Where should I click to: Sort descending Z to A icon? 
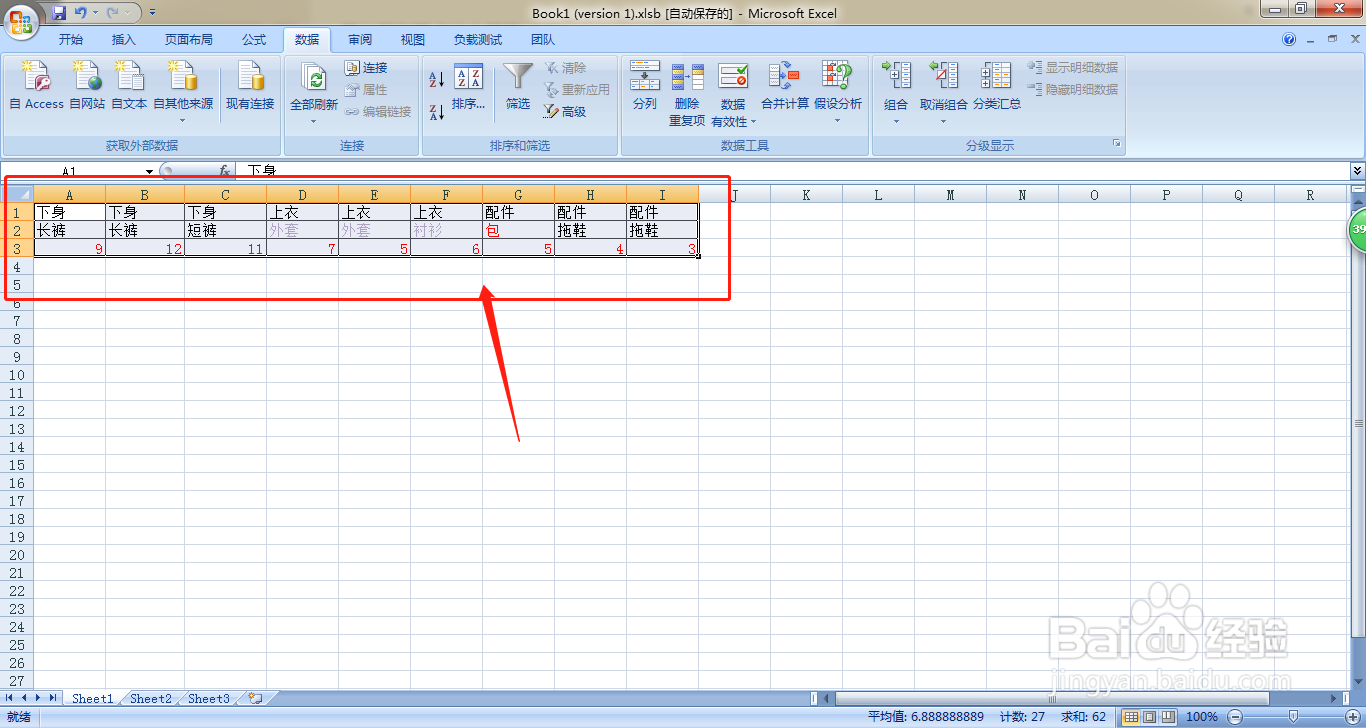pos(436,112)
